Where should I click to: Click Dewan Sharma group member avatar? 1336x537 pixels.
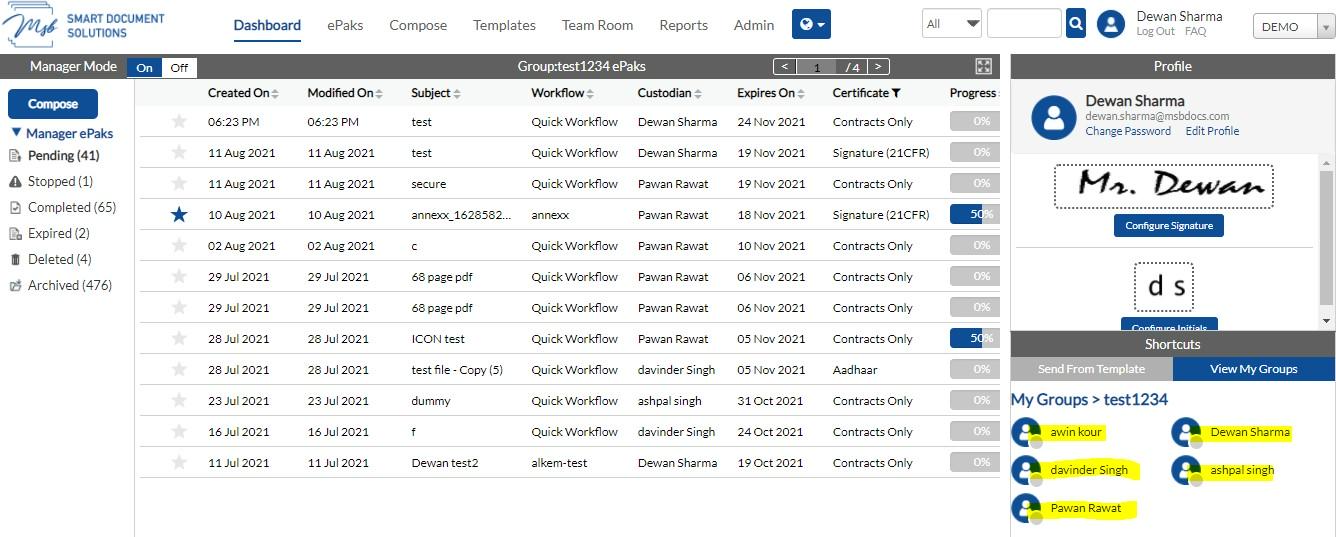click(1187, 433)
